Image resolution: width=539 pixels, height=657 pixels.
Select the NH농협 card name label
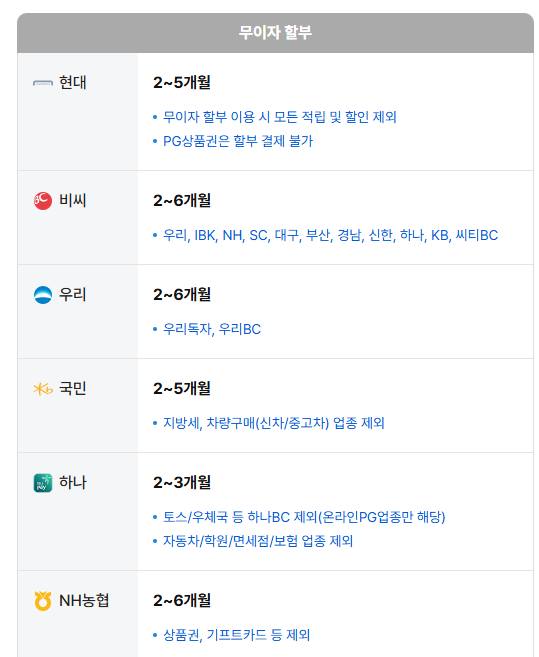click(84, 600)
